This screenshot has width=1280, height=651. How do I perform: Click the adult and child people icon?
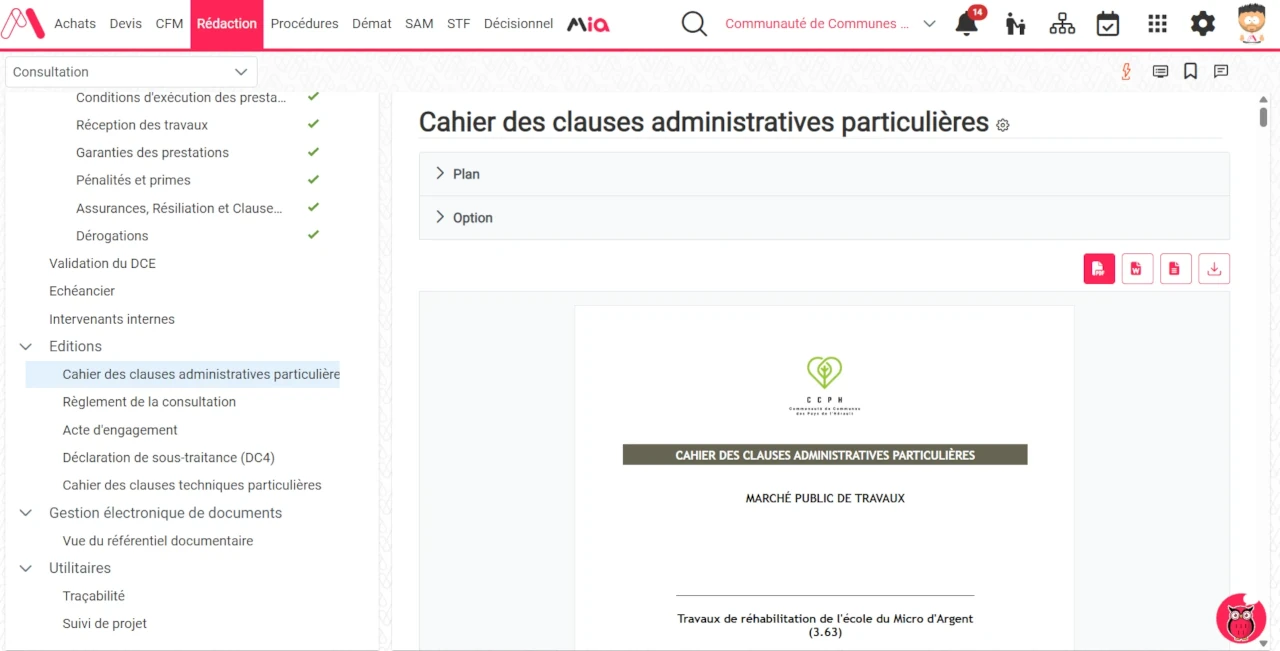pos(1016,24)
